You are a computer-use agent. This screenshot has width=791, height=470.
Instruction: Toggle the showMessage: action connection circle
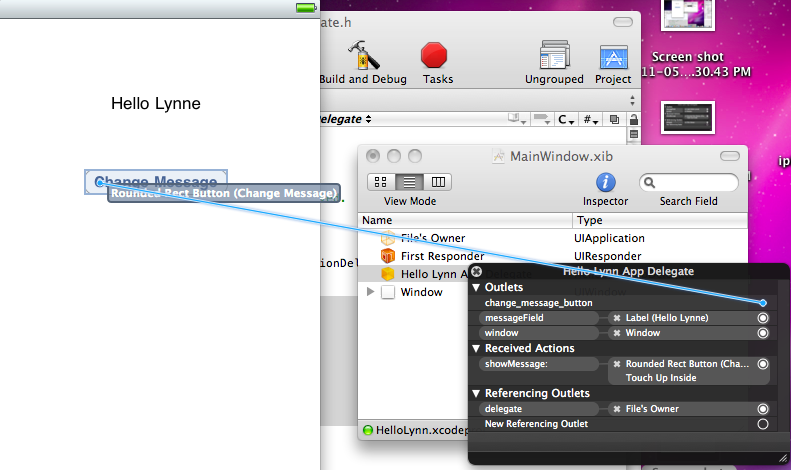pos(763,364)
